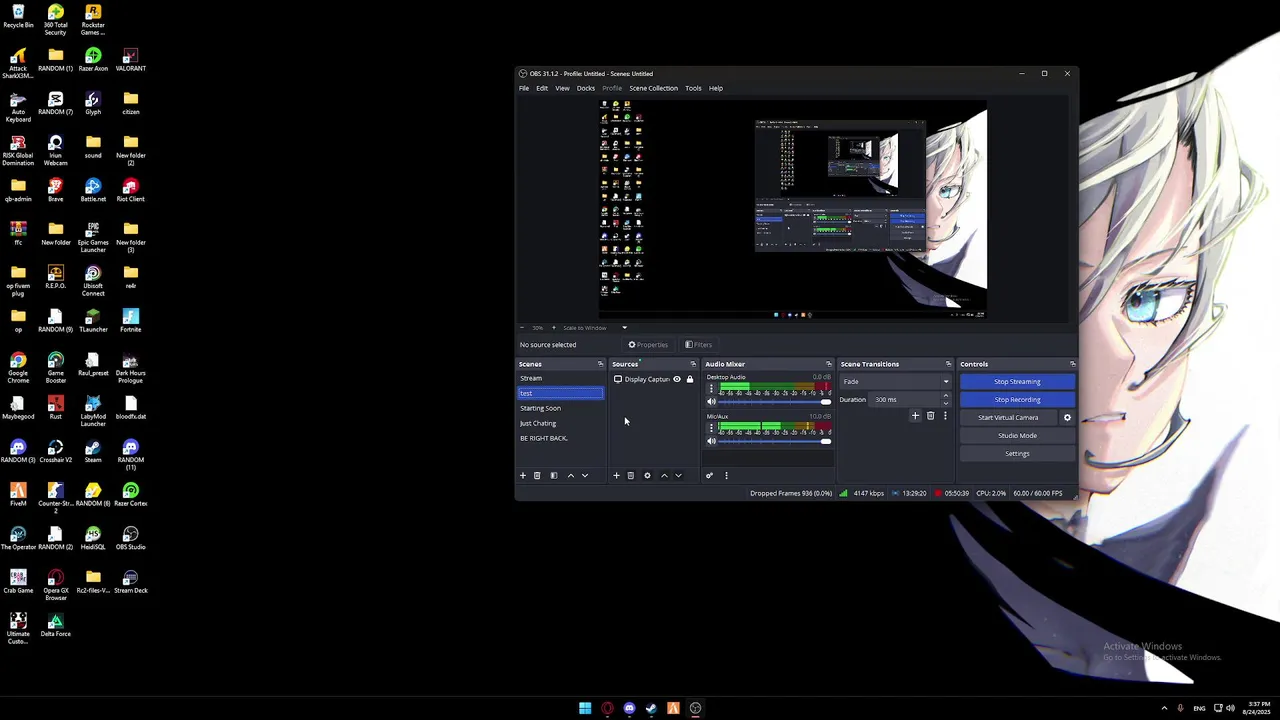Mute Mic/Aux speaker icon
This screenshot has width=1280, height=720.
712,441
